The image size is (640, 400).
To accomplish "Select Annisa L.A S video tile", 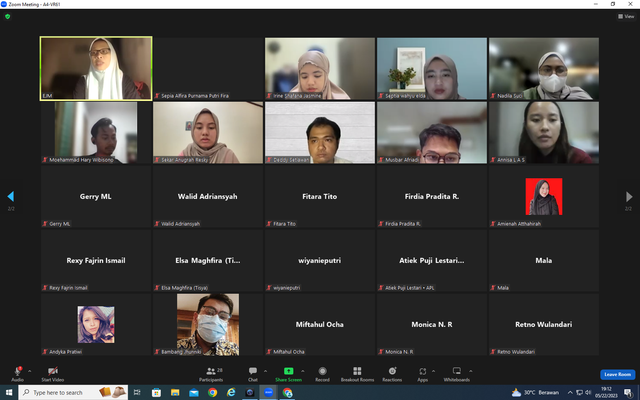I will click(x=544, y=133).
